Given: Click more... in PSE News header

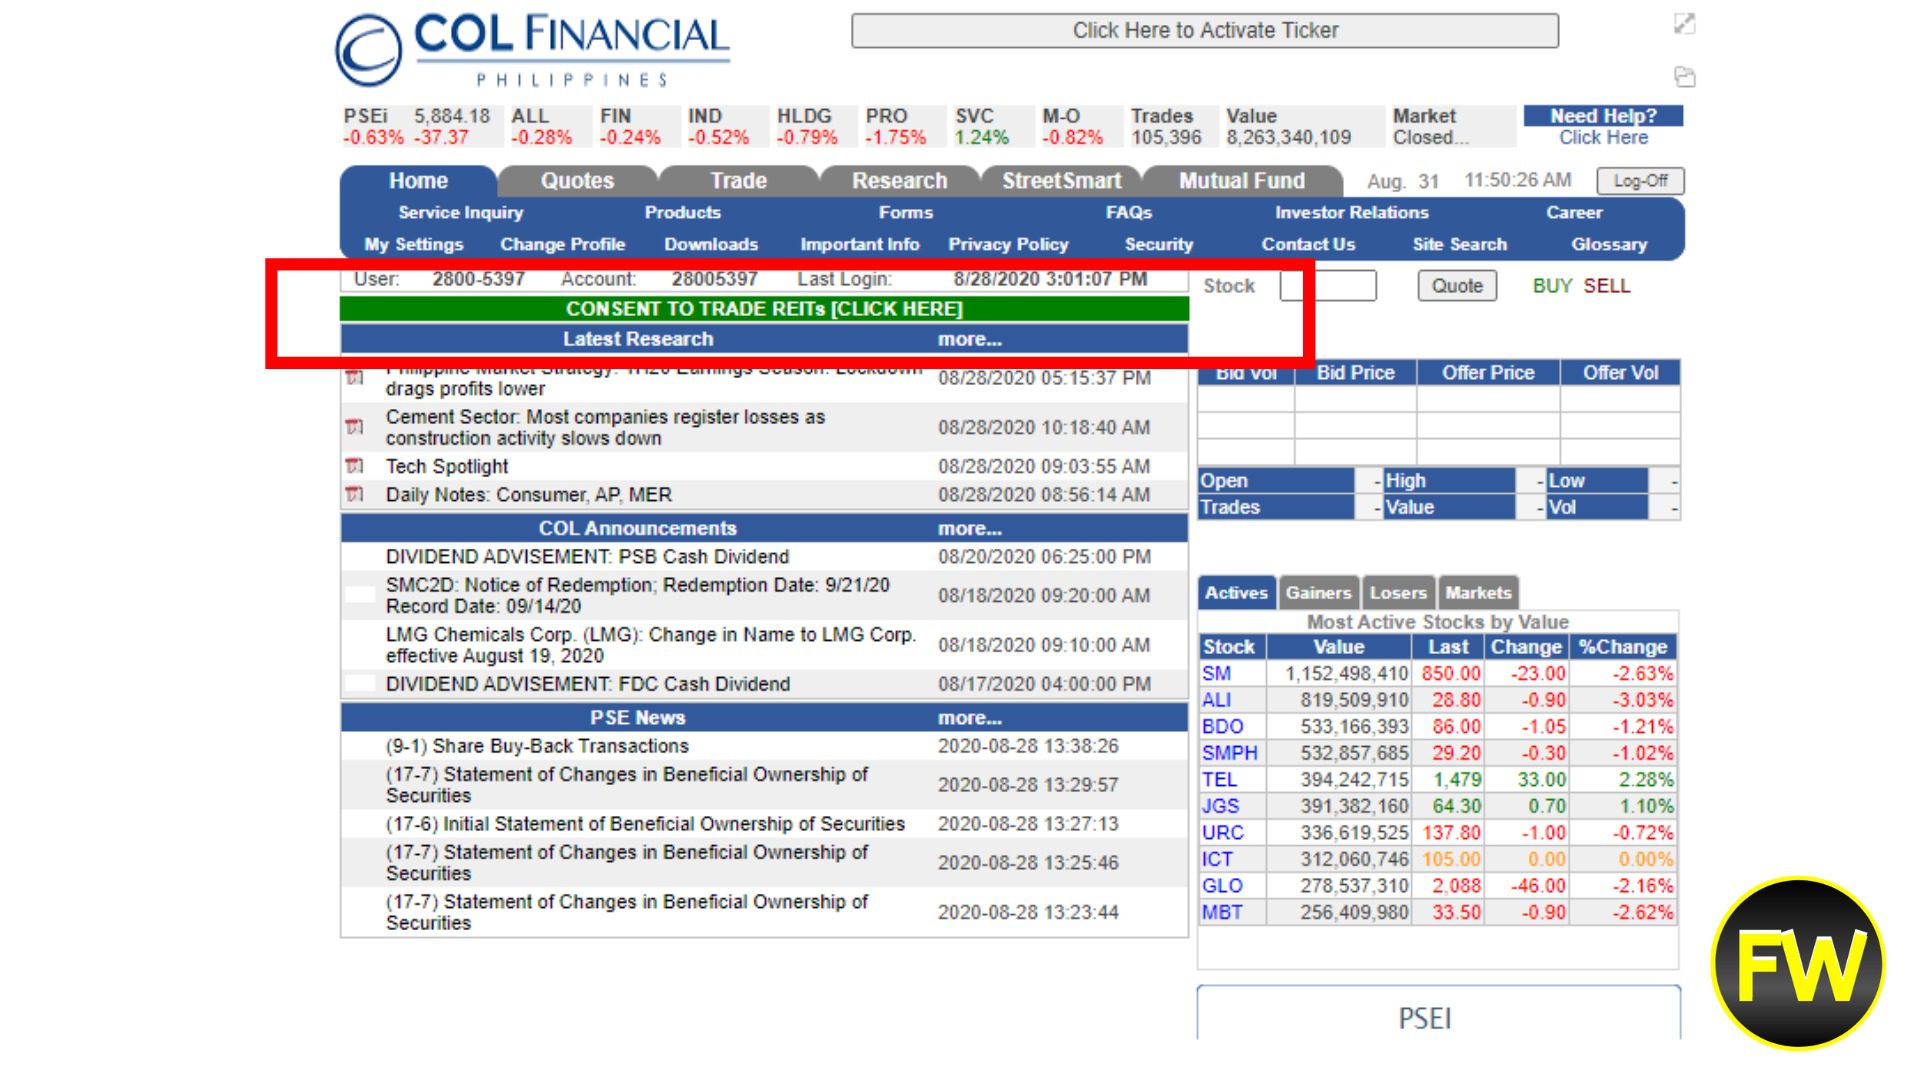Looking at the screenshot, I should tap(969, 718).
